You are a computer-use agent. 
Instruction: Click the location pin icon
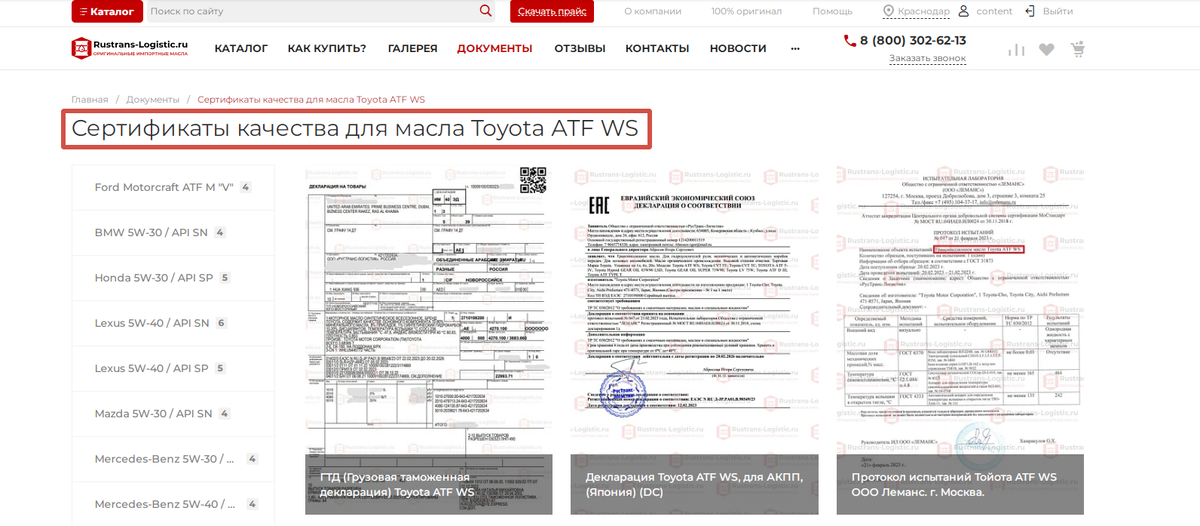888,11
